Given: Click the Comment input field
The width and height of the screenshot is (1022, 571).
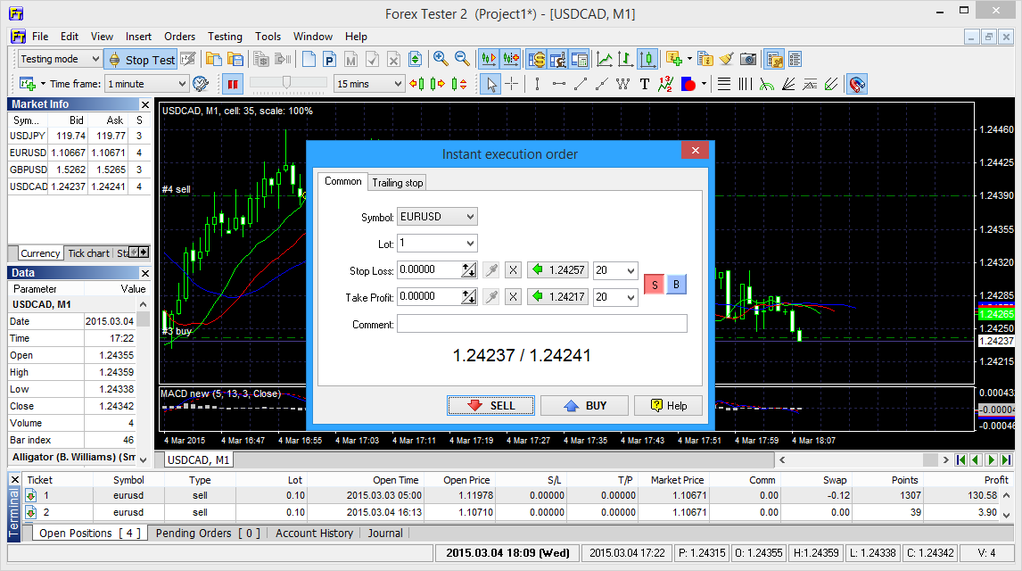Looking at the screenshot, I should pyautogui.click(x=542, y=324).
